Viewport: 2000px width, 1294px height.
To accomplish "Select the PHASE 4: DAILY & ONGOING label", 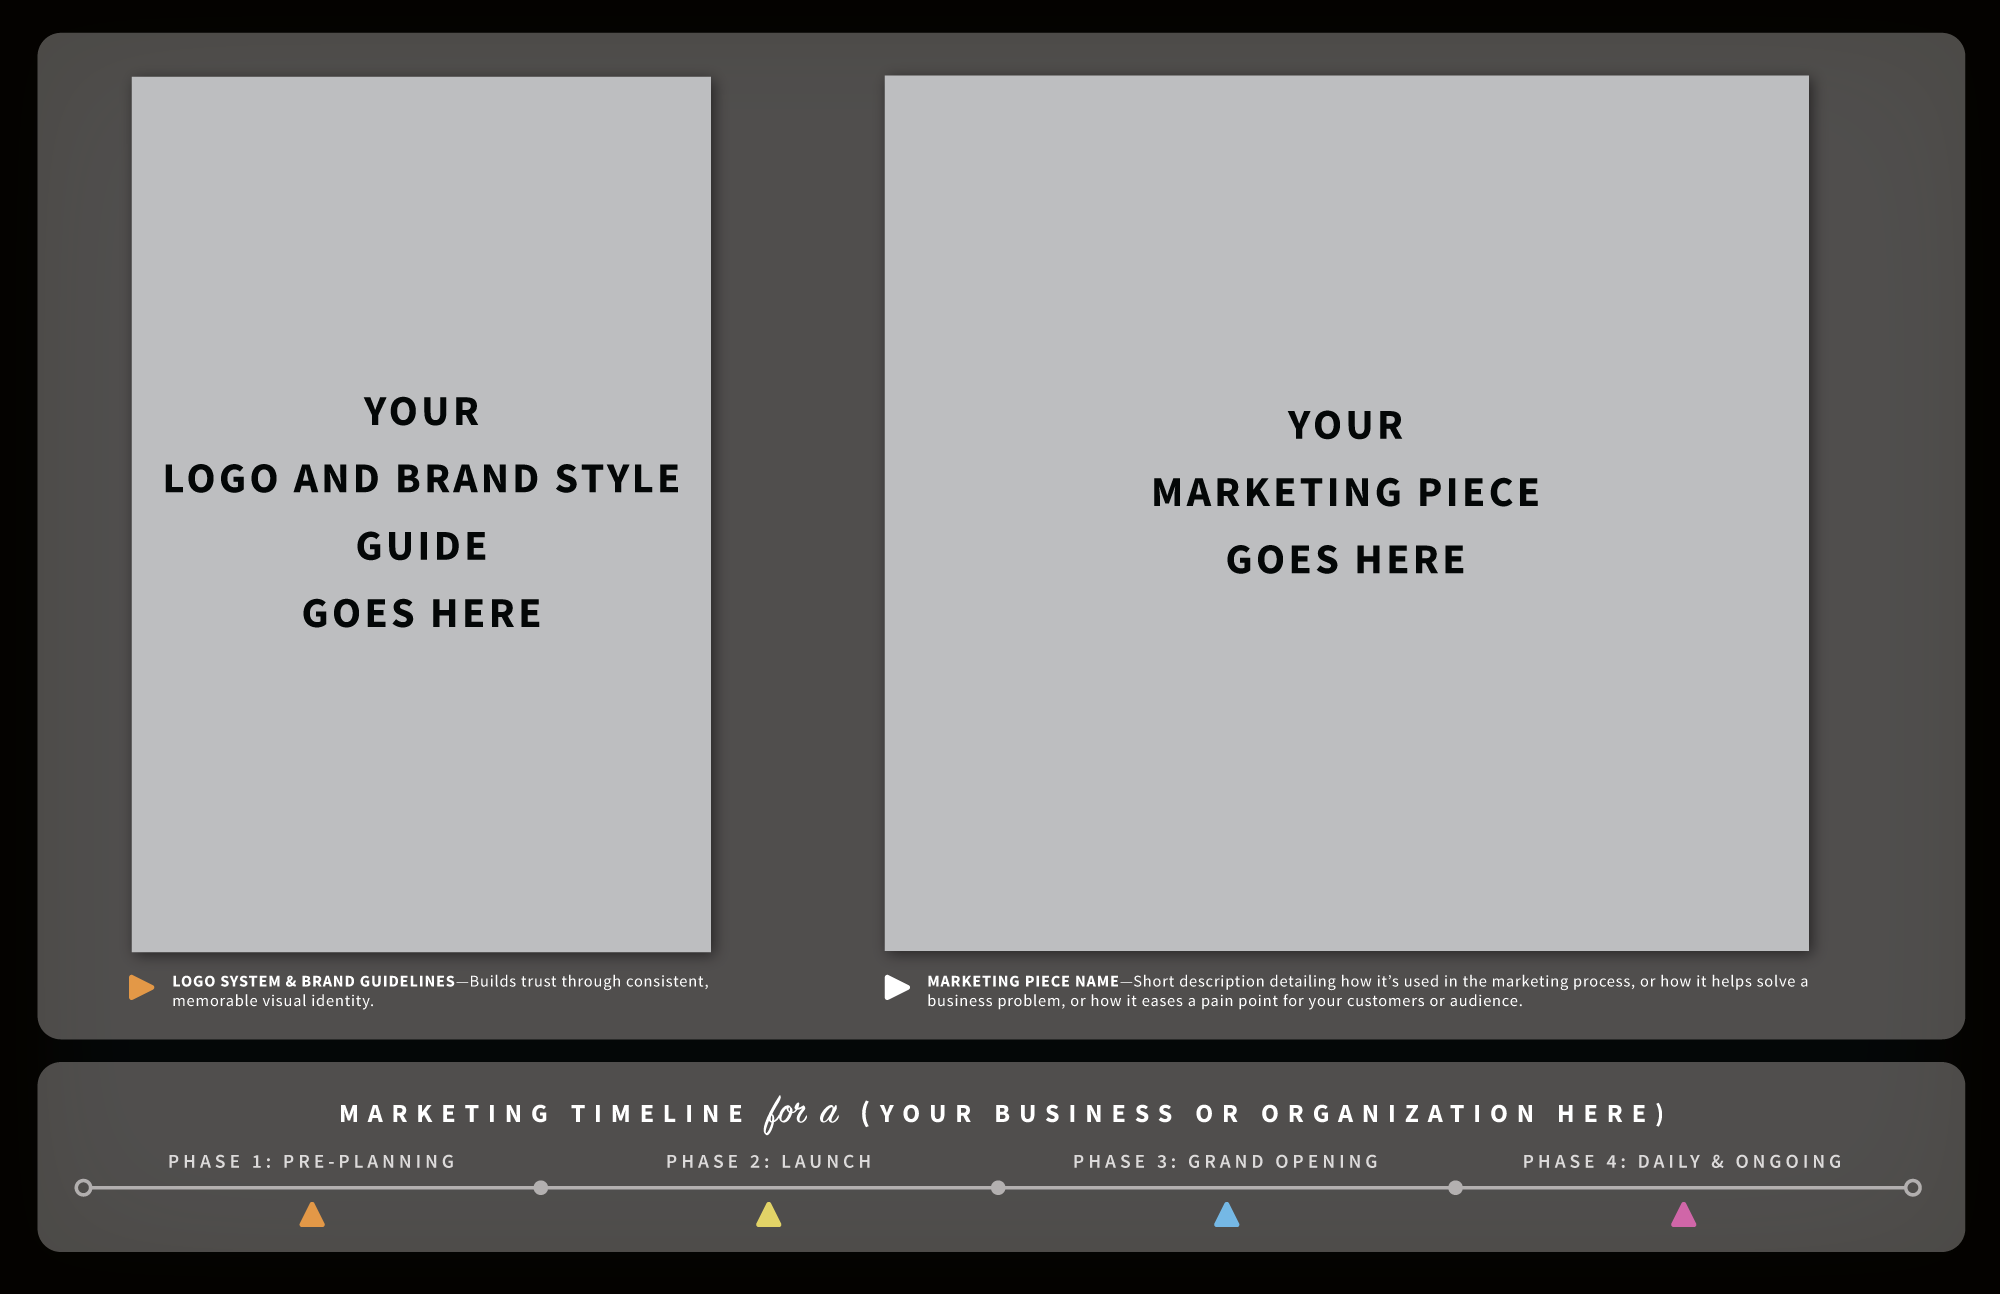I will pyautogui.click(x=1681, y=1161).
